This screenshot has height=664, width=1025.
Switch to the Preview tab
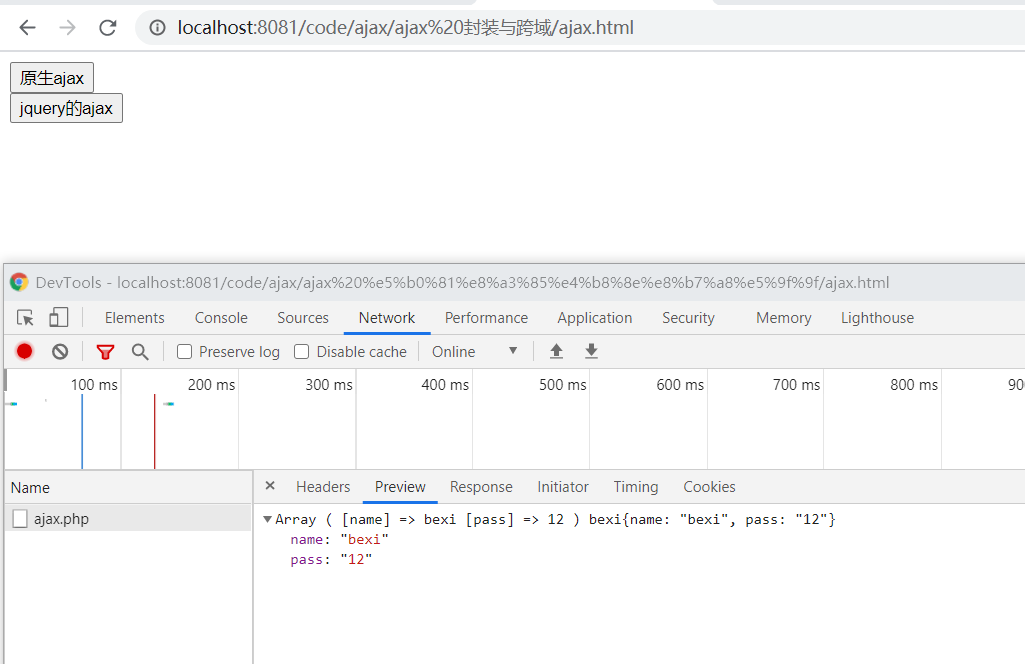pos(400,487)
